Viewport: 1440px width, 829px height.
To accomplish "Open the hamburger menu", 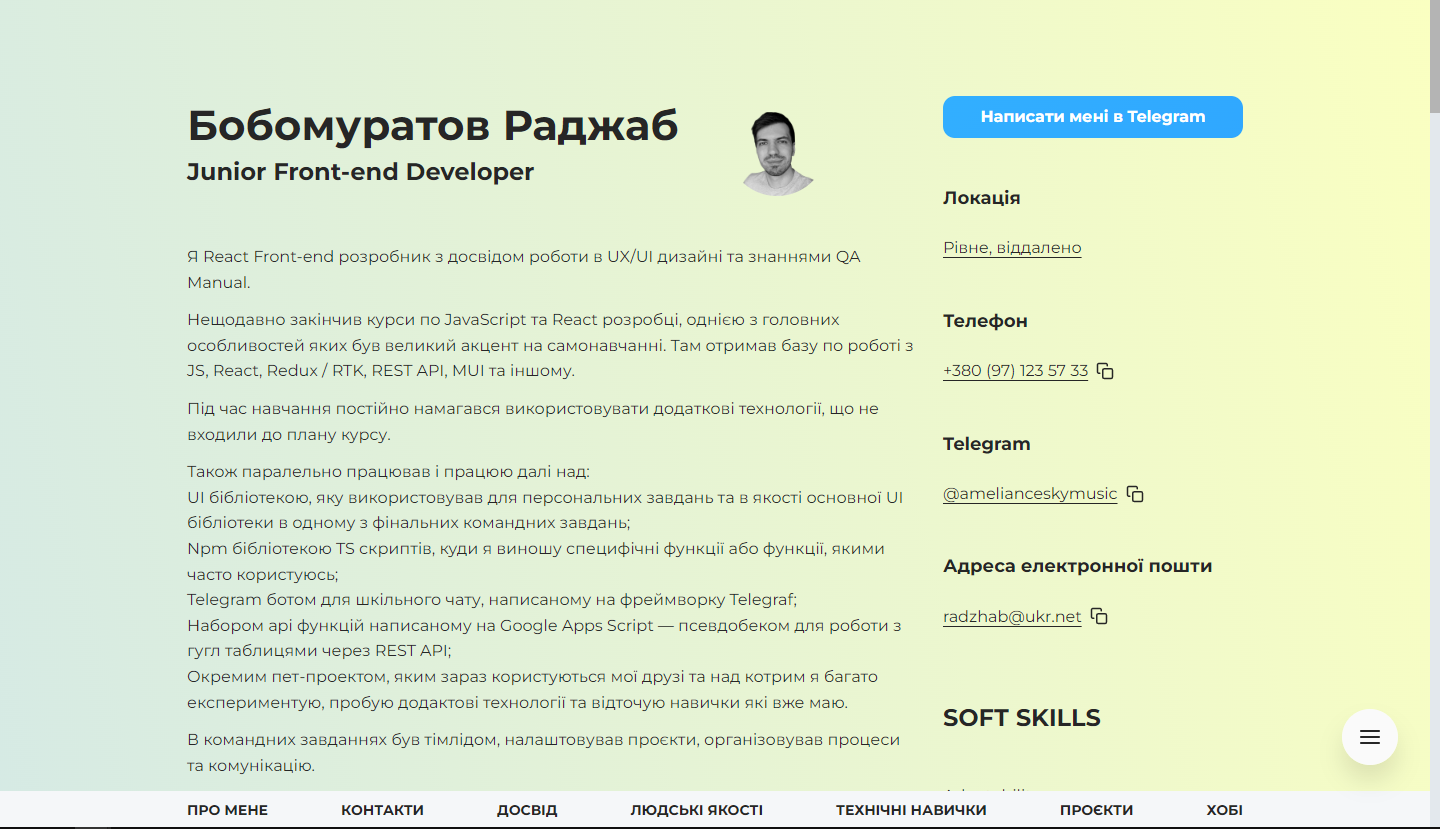I will point(1369,737).
